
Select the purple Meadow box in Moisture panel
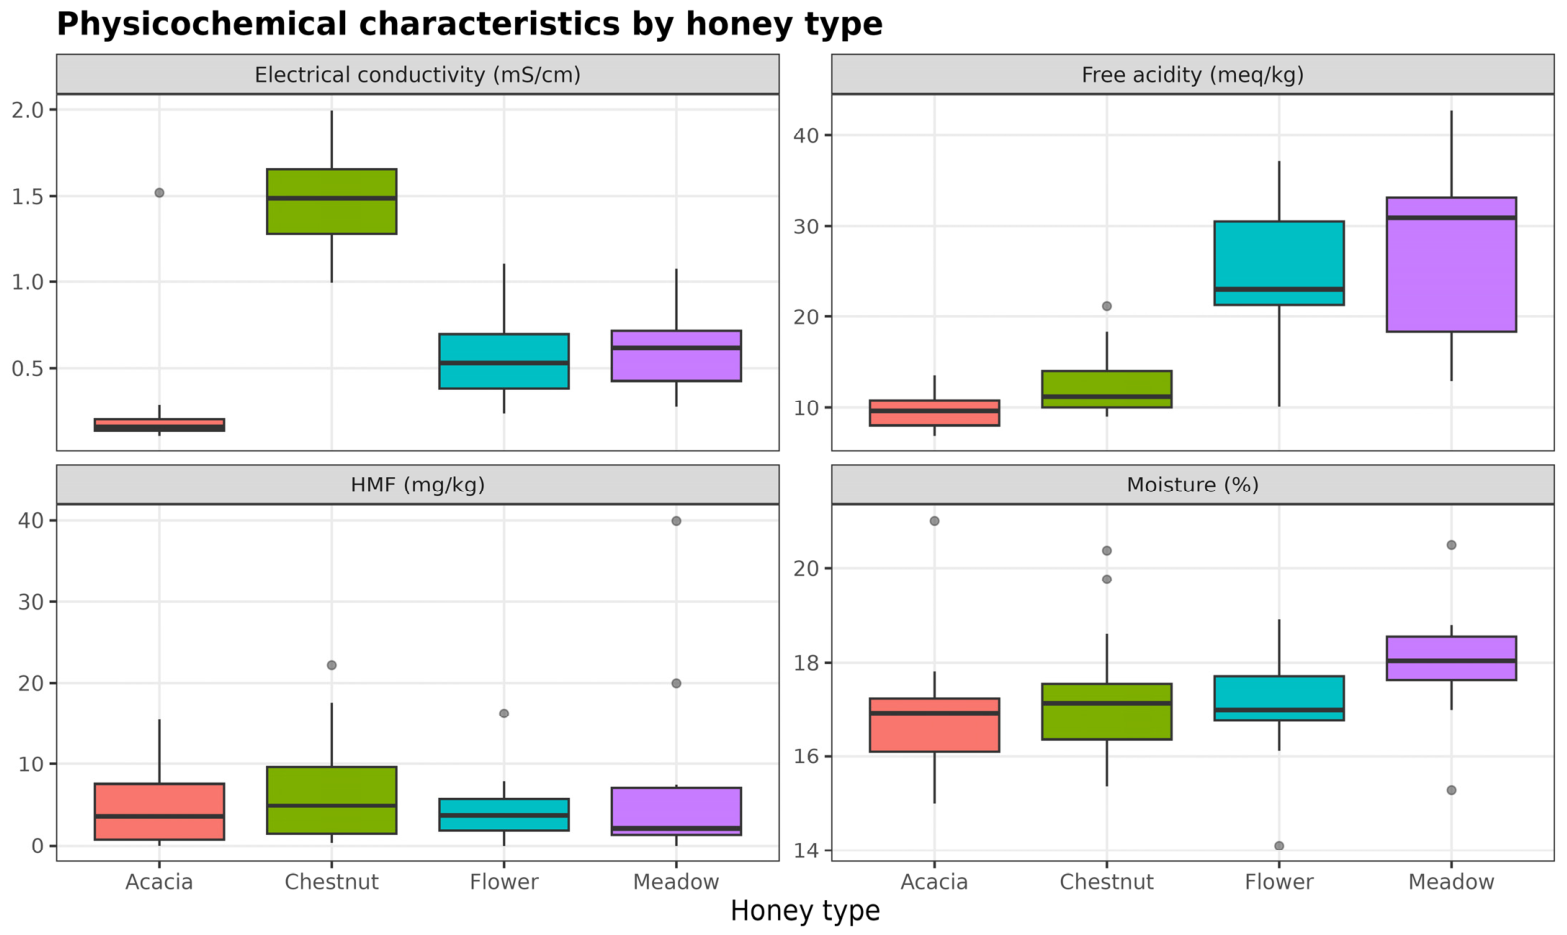[1451, 658]
